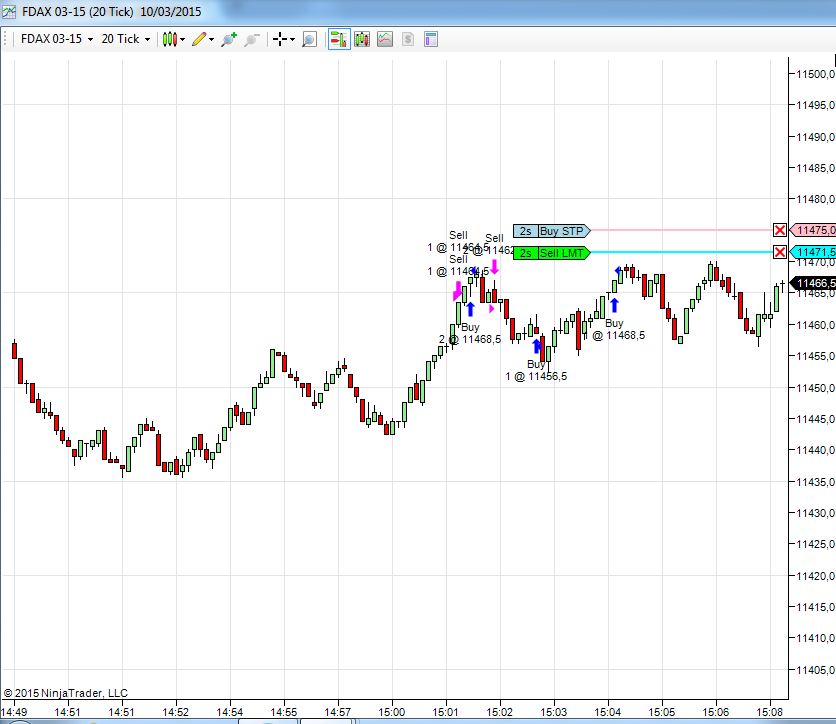Select the crosshair cursor tool
Image resolution: width=836 pixels, height=724 pixels.
point(279,39)
